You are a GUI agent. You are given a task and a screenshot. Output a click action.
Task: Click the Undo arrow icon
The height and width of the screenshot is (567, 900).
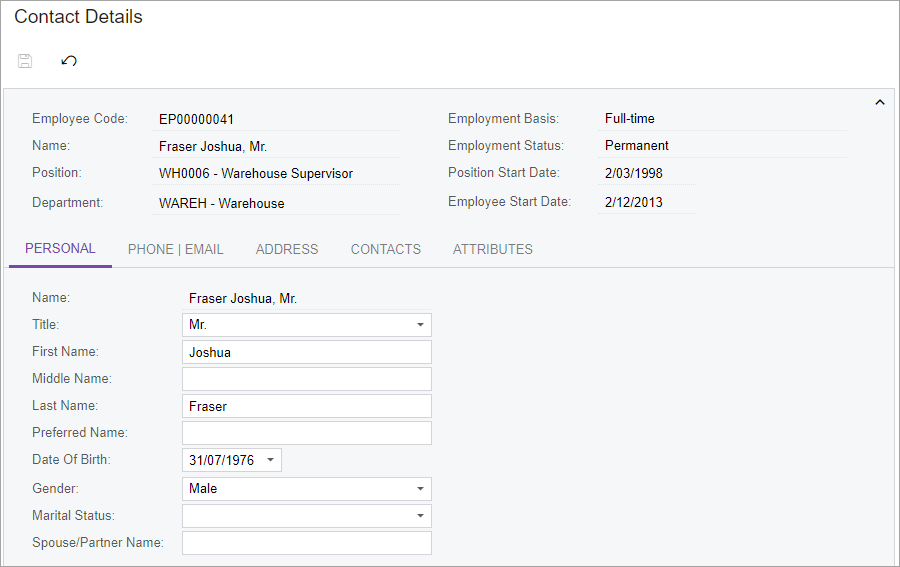69,61
